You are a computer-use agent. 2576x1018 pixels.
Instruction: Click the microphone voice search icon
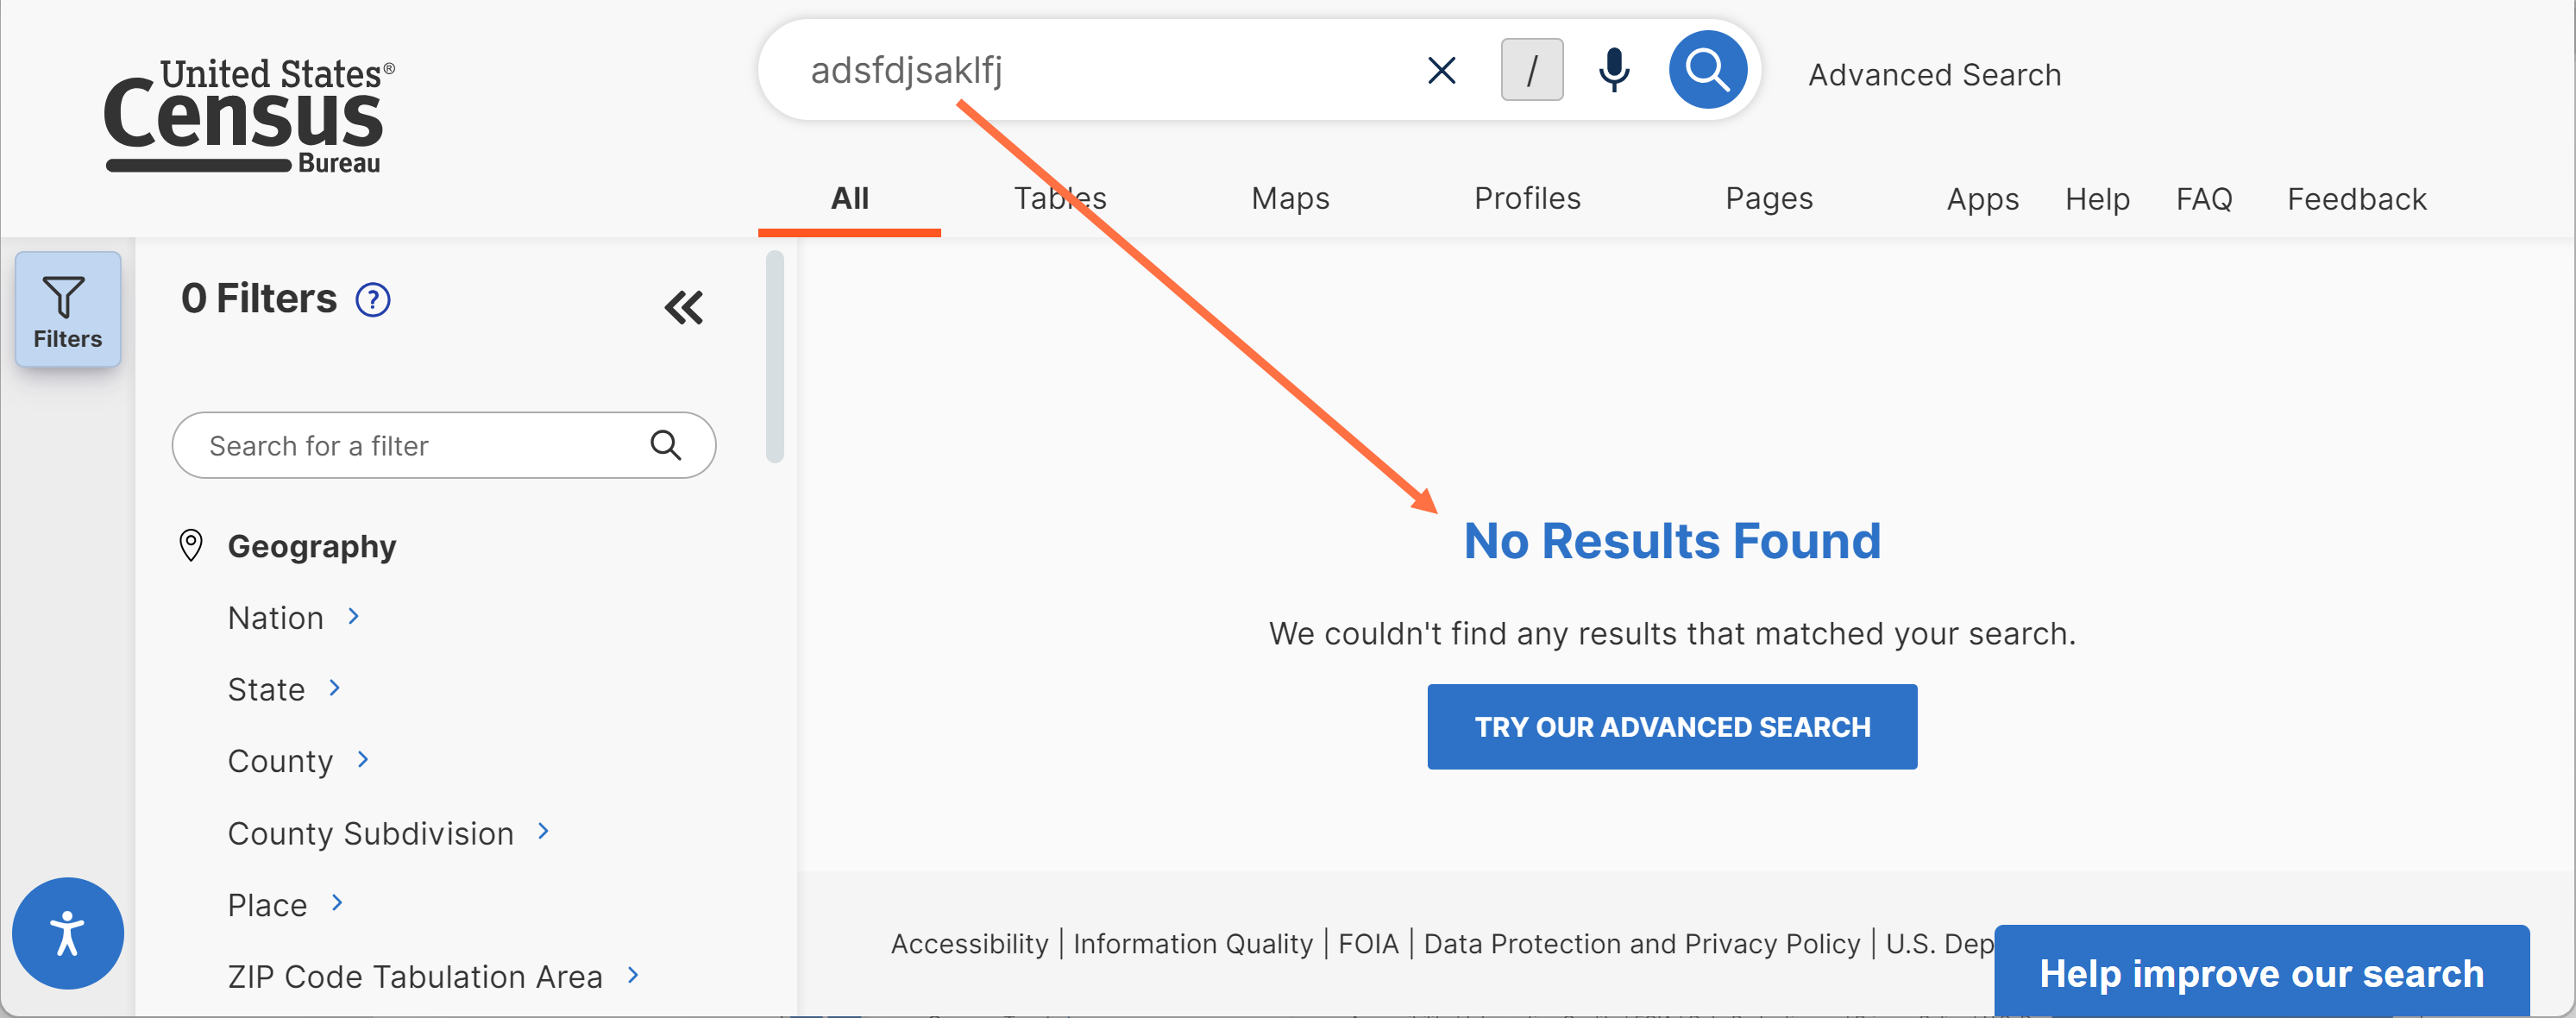coord(1613,70)
